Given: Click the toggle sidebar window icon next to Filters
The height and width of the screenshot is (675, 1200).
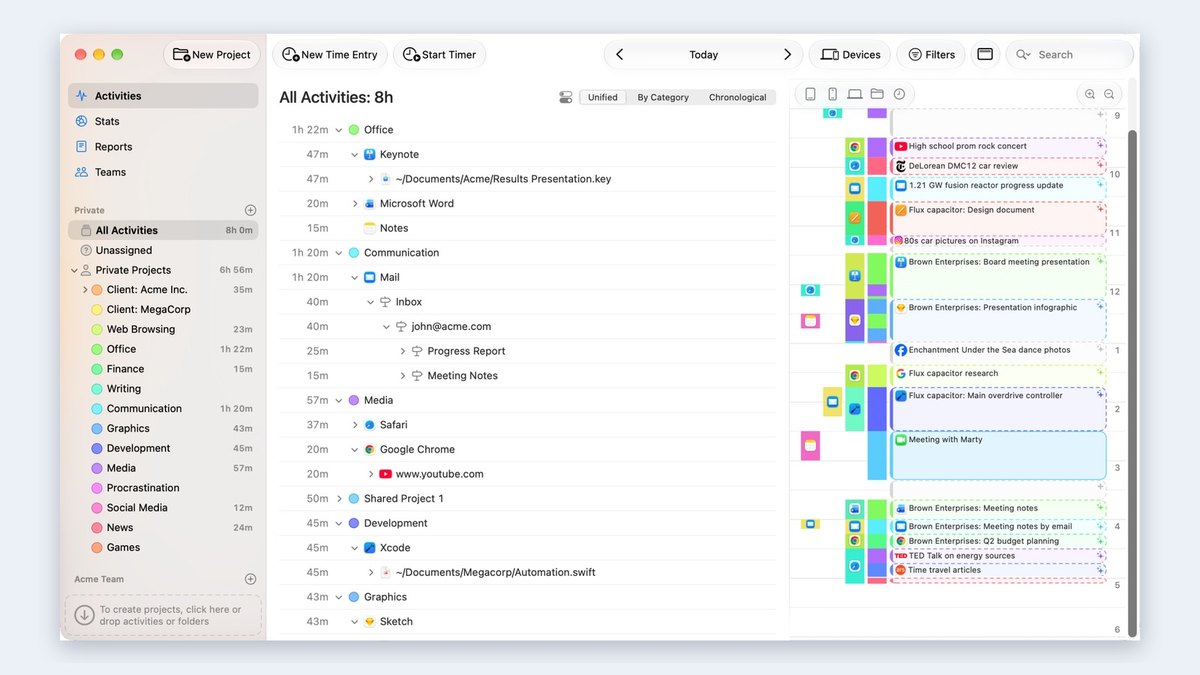Looking at the screenshot, I should pos(985,54).
